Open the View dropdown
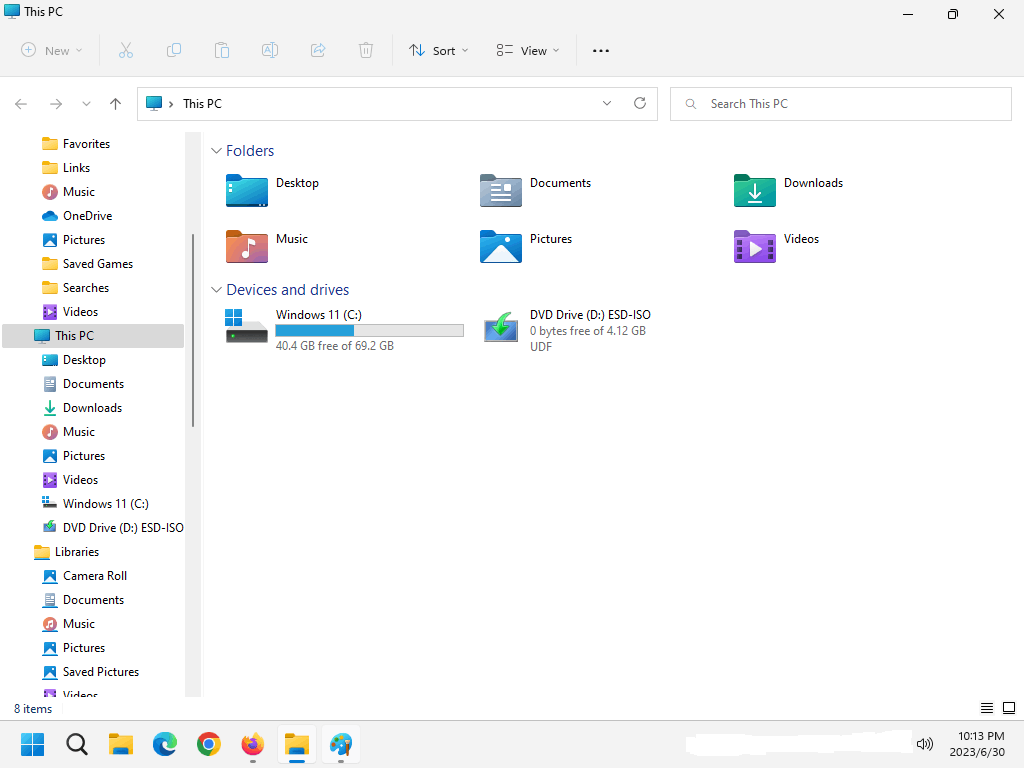The width and height of the screenshot is (1024, 768). point(528,50)
